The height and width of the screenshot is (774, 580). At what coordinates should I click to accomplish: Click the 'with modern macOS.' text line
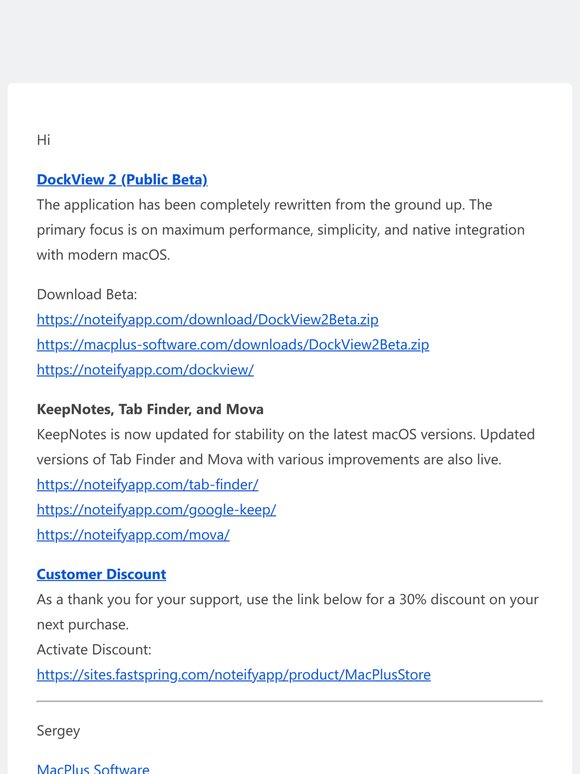(103, 255)
